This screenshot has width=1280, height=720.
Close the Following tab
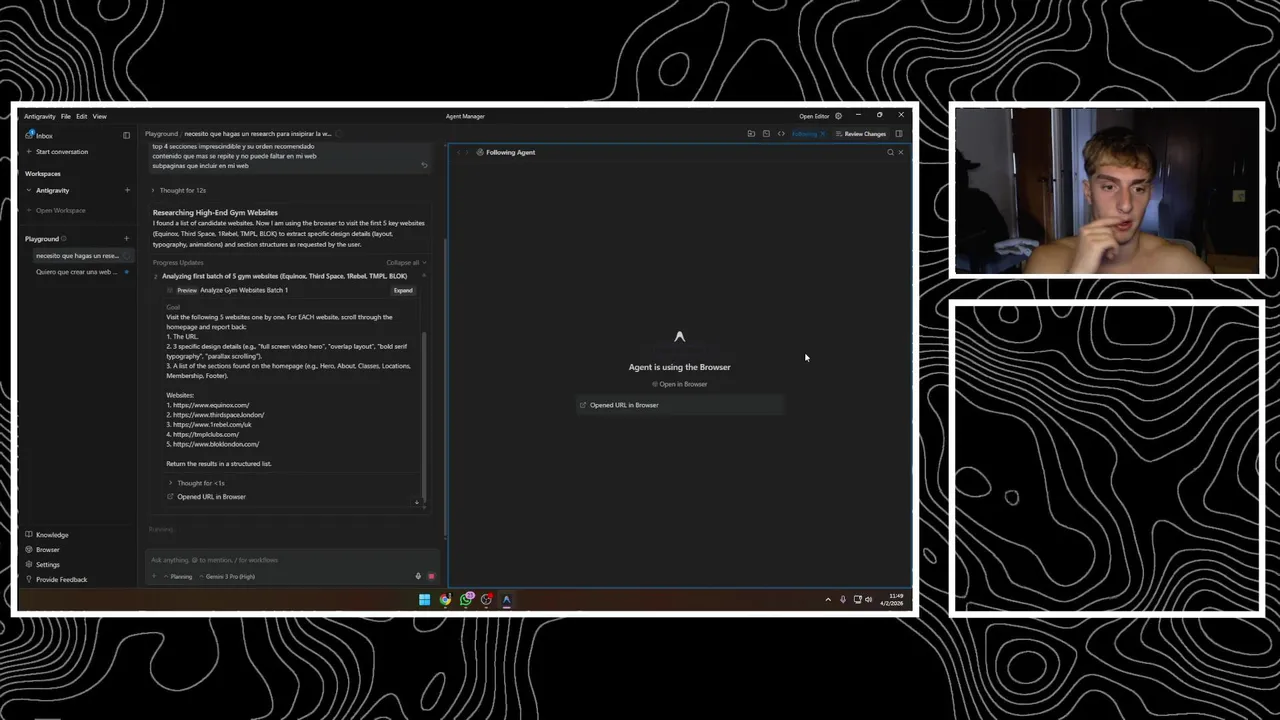click(x=823, y=134)
